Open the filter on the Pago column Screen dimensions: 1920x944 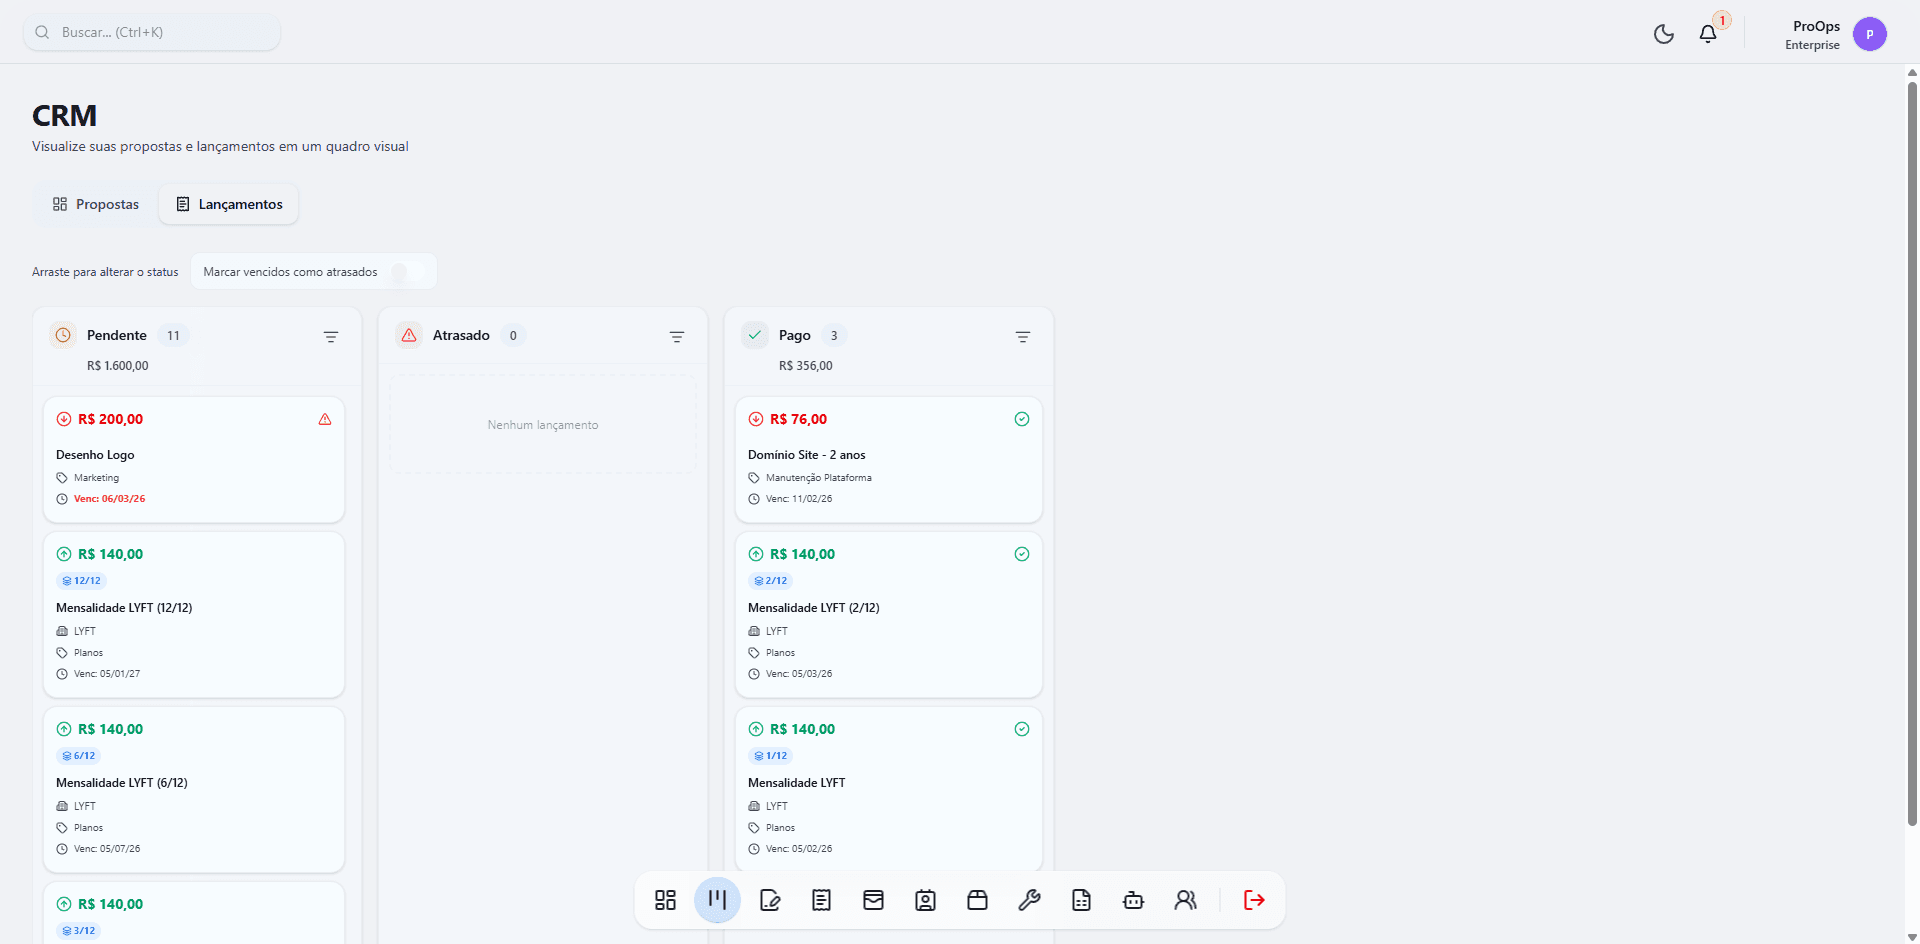click(1022, 336)
